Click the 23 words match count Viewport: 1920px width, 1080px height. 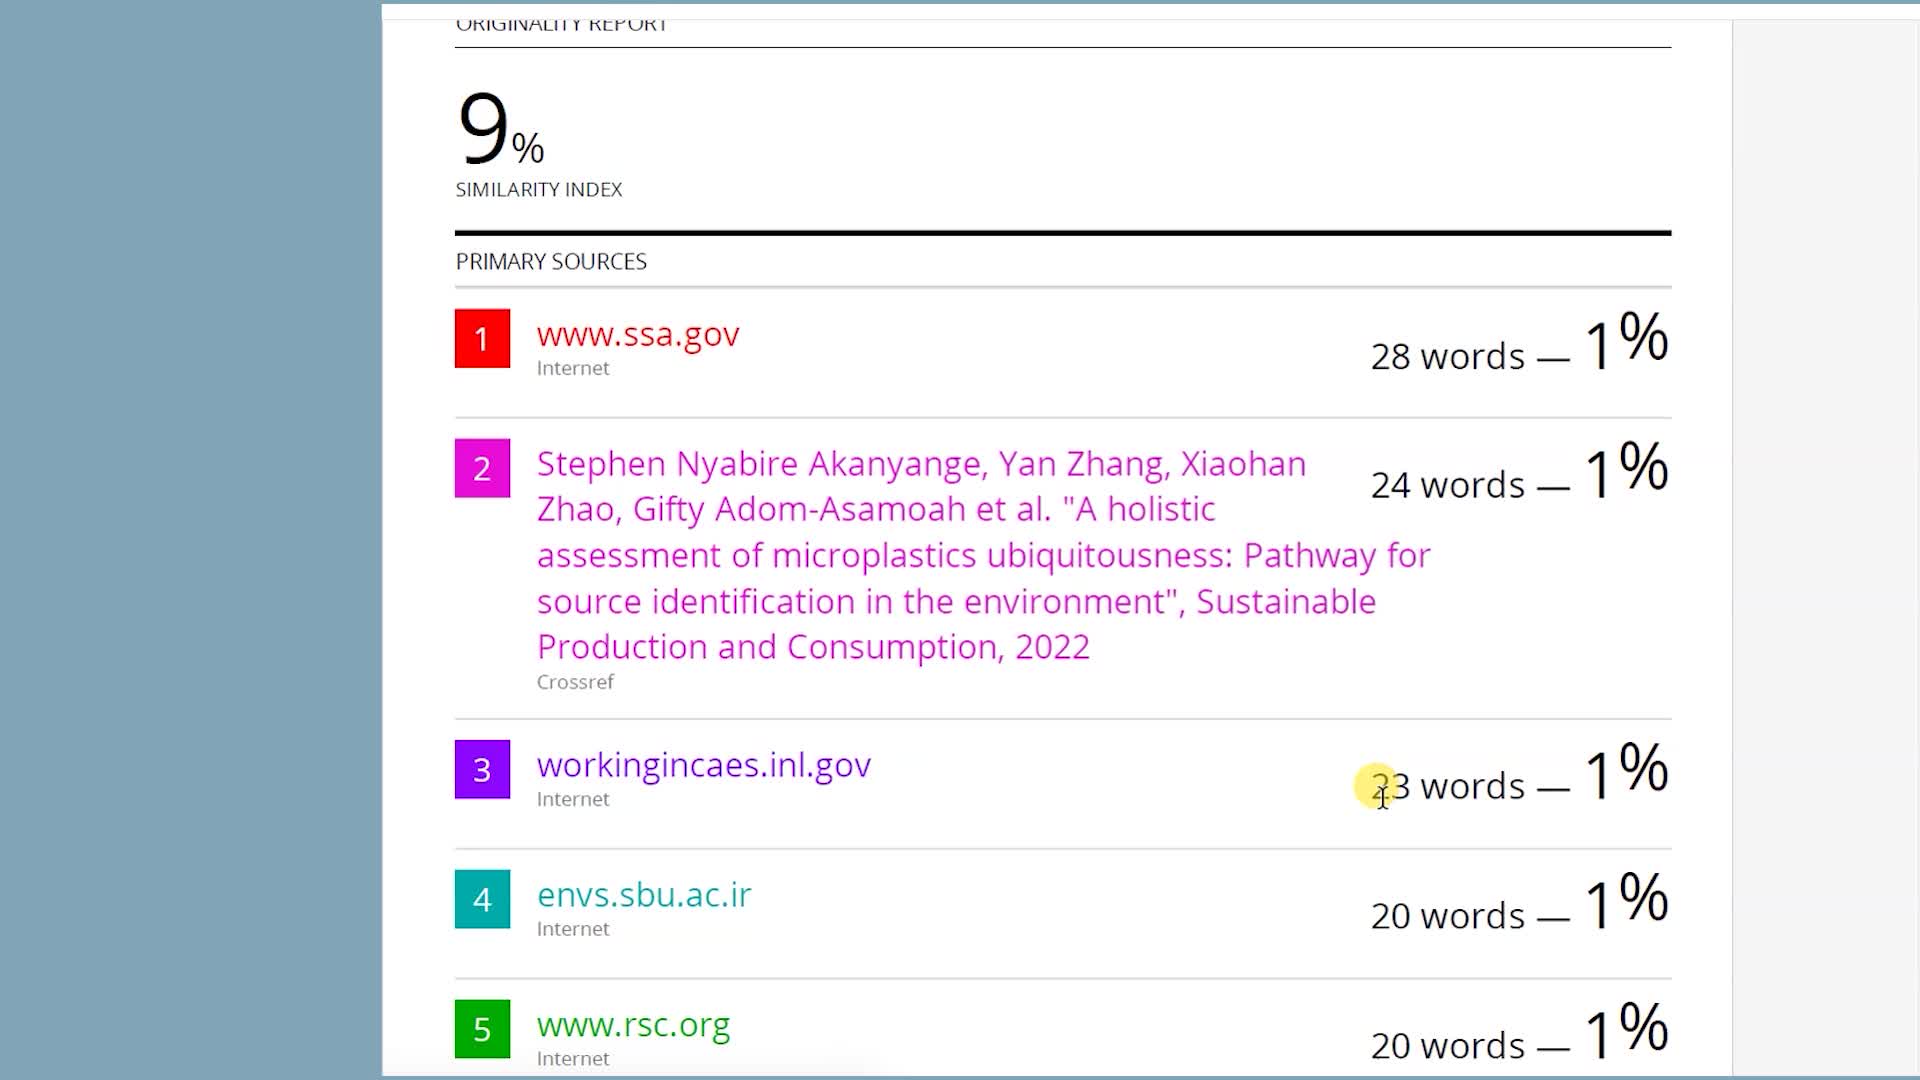click(x=1447, y=787)
